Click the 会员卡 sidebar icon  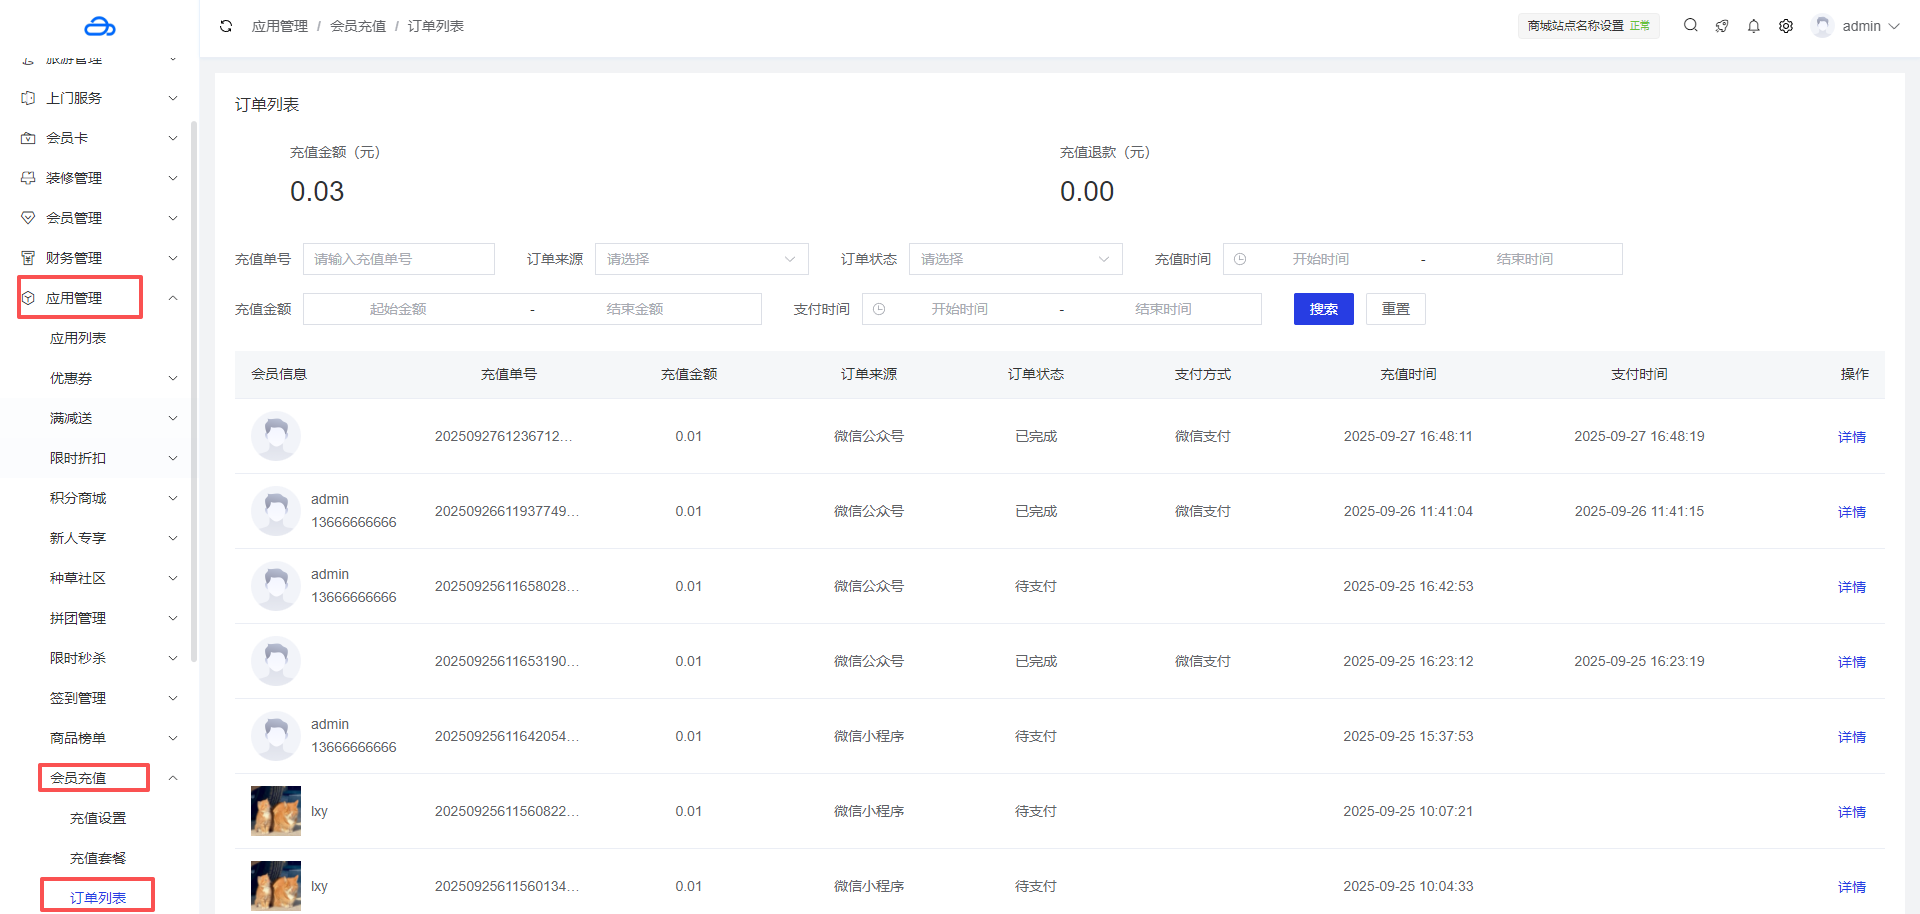point(28,138)
